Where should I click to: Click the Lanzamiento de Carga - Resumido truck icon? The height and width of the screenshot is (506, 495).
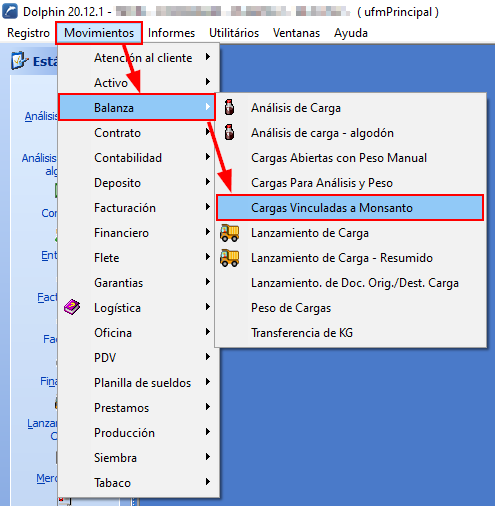(x=230, y=258)
